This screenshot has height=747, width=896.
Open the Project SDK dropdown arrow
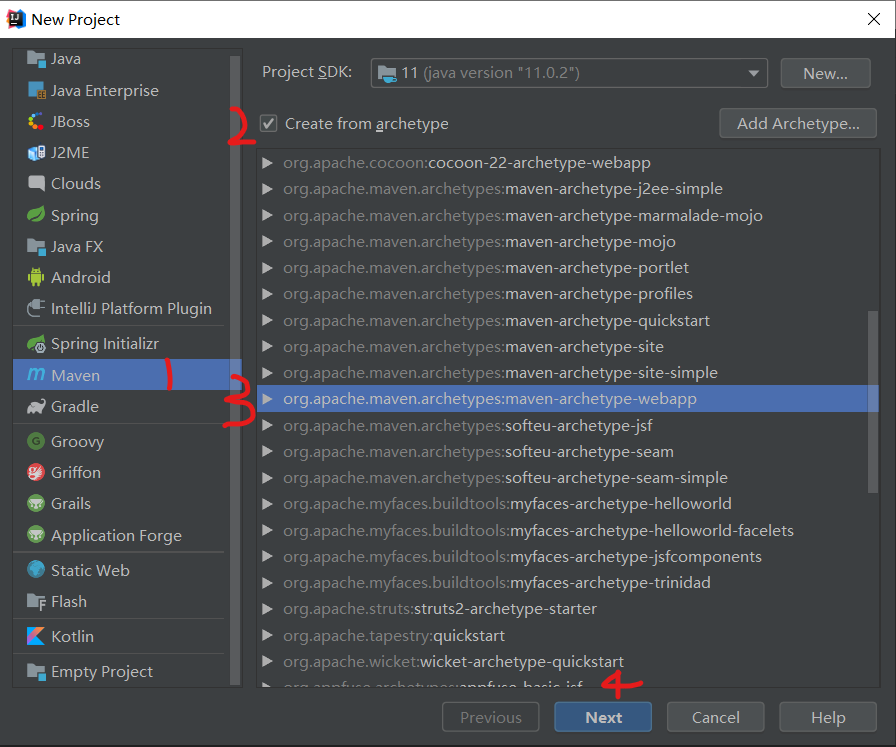pyautogui.click(x=754, y=73)
